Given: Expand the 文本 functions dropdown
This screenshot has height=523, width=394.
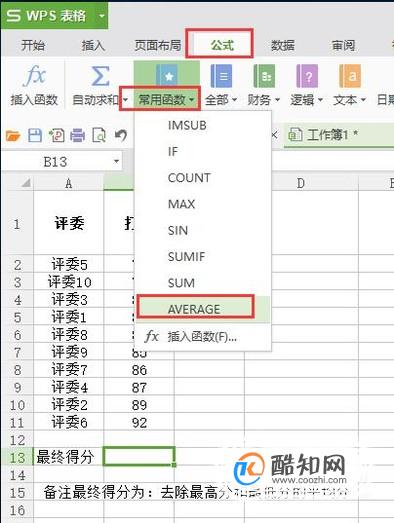Looking at the screenshot, I should (363, 99).
